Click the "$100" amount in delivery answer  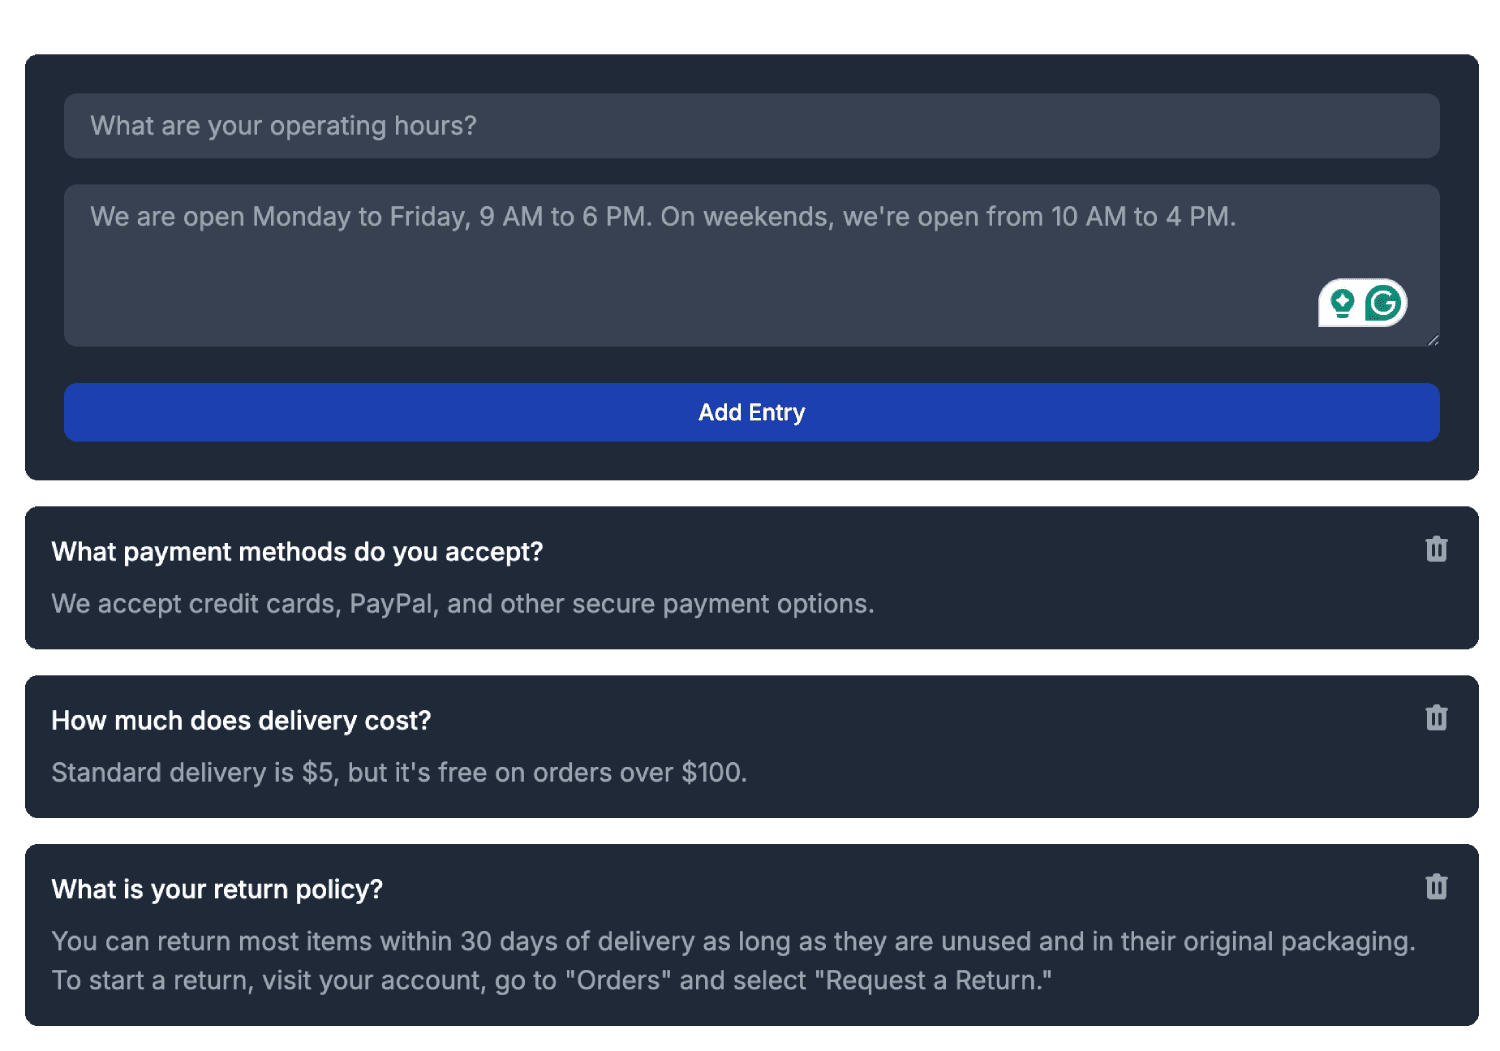coord(713,773)
